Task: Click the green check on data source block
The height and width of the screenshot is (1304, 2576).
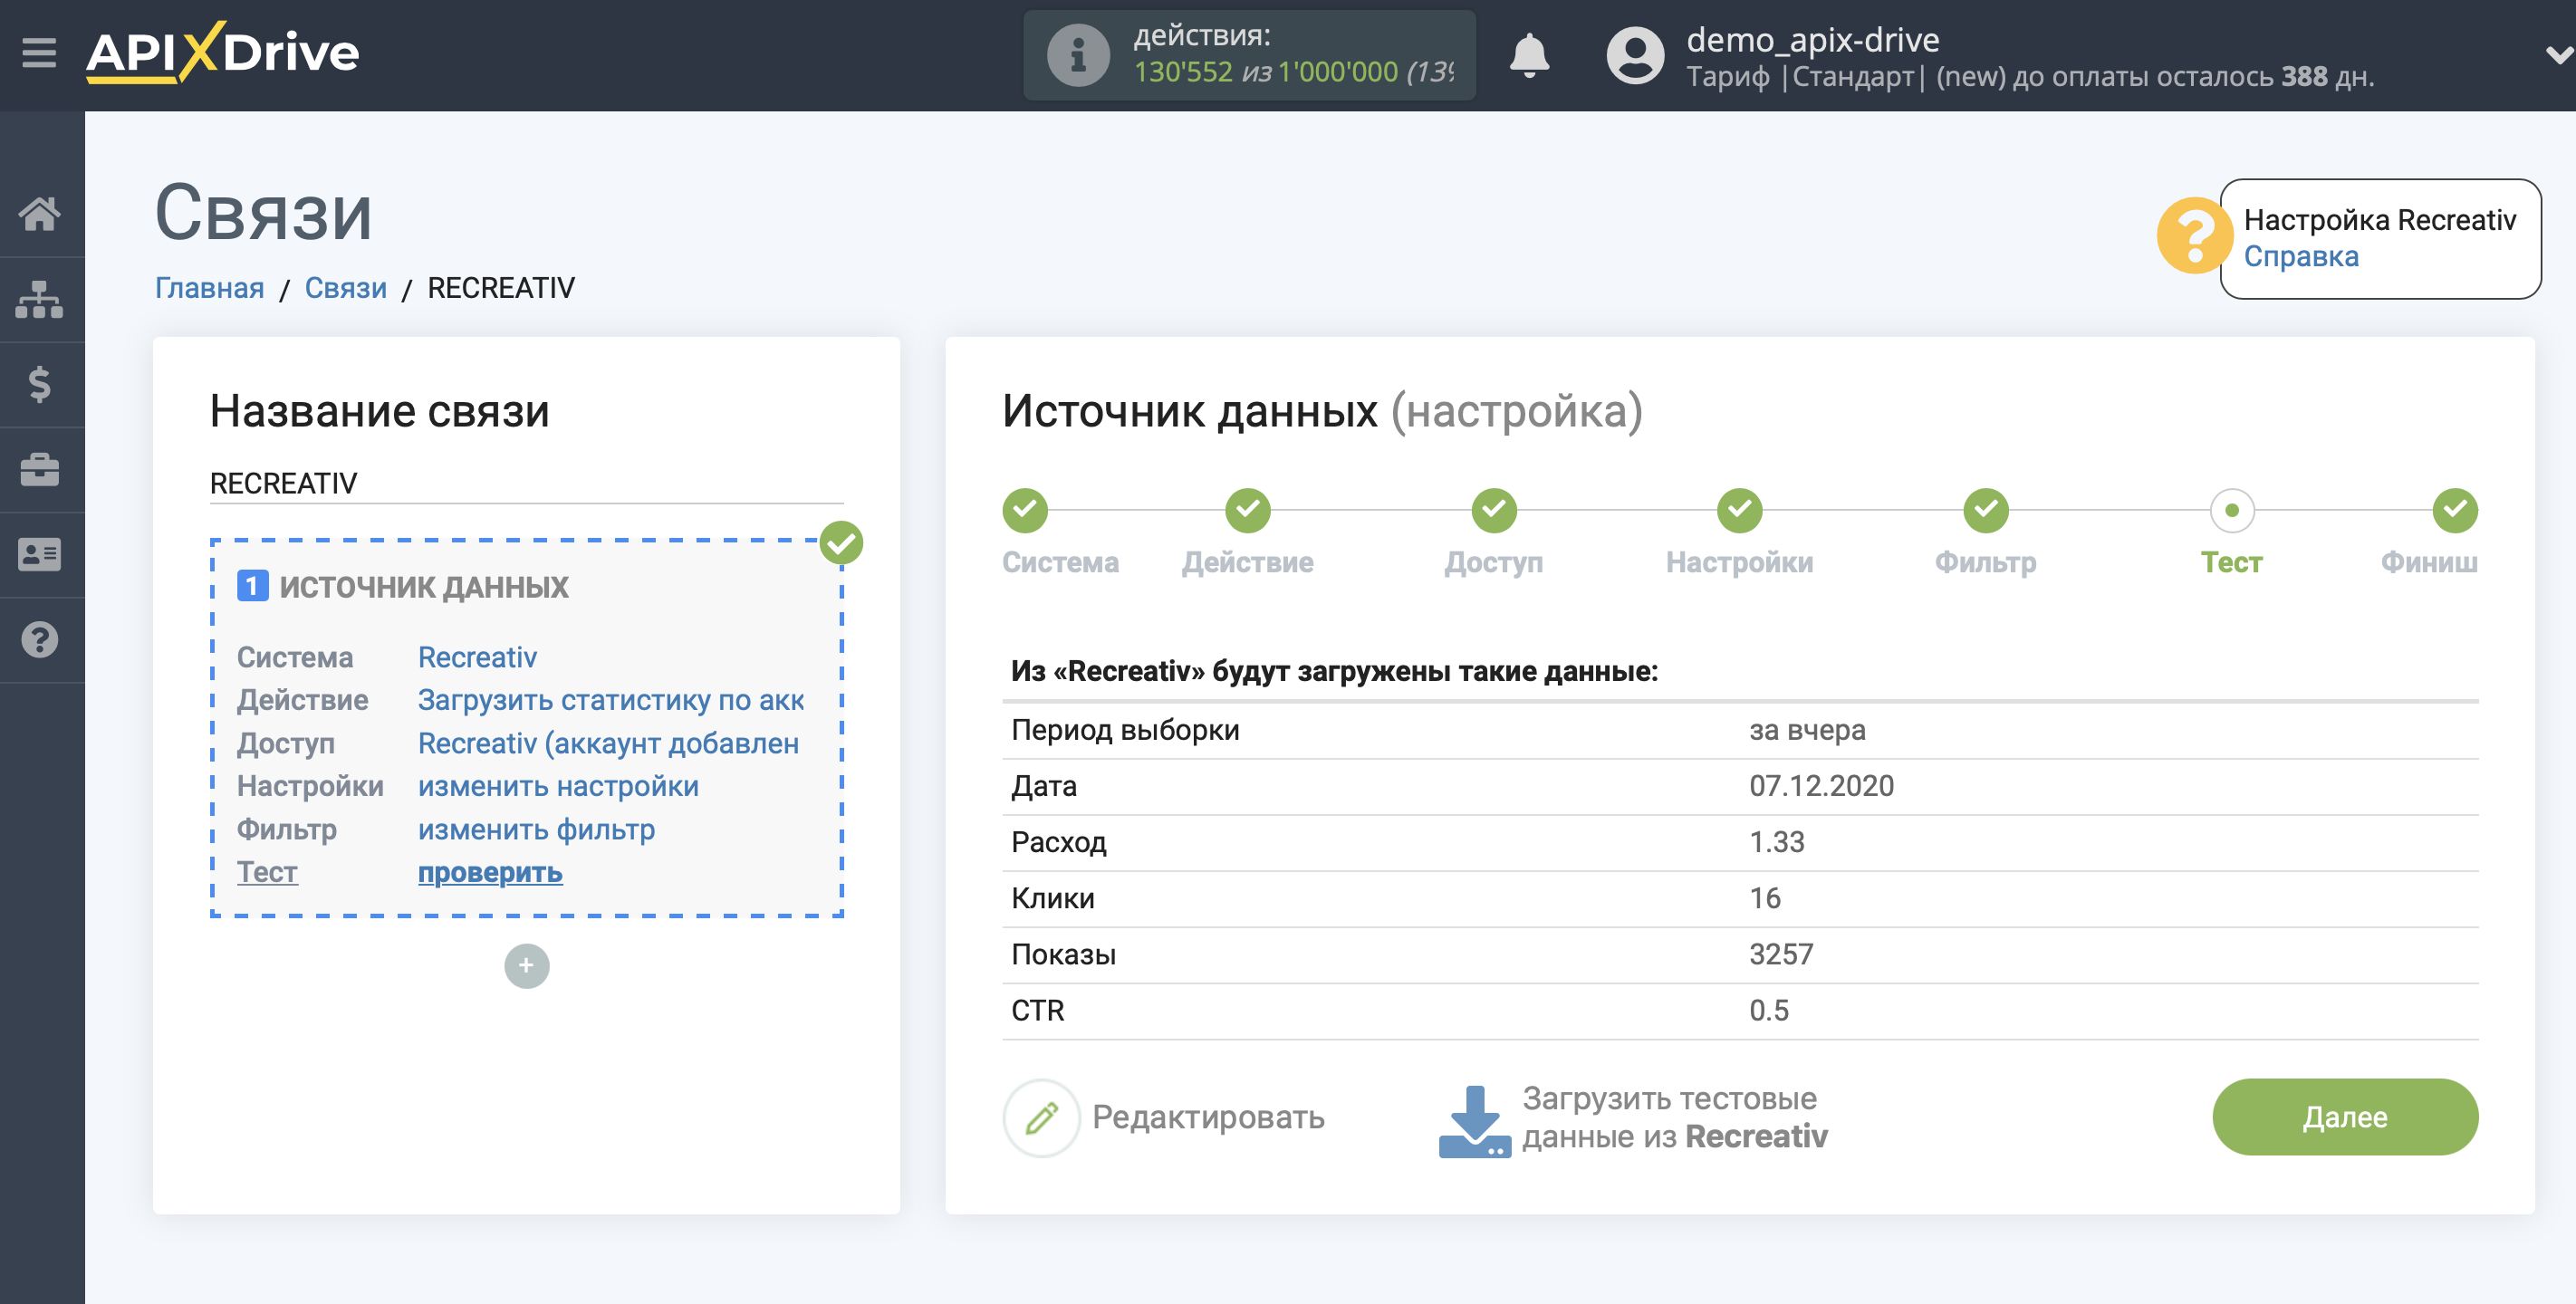Action: [841, 543]
